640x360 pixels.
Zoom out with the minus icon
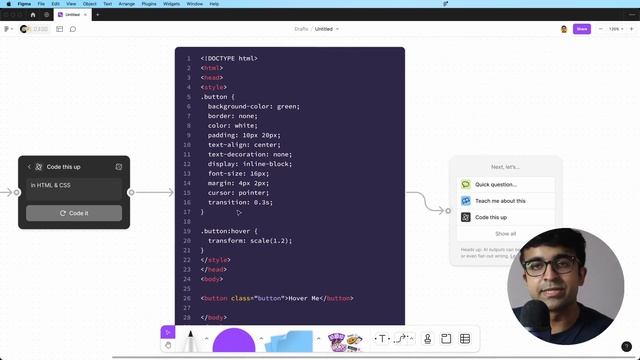coord(600,29)
